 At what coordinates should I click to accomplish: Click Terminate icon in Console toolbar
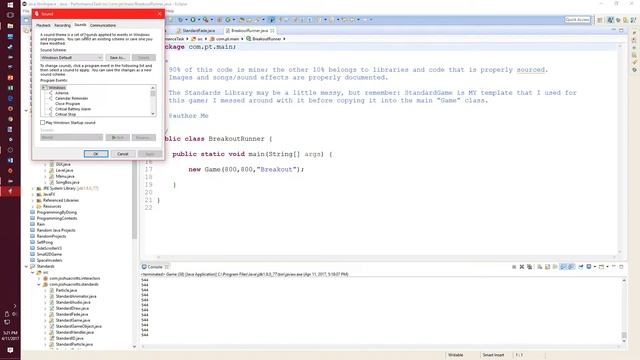point(514,267)
